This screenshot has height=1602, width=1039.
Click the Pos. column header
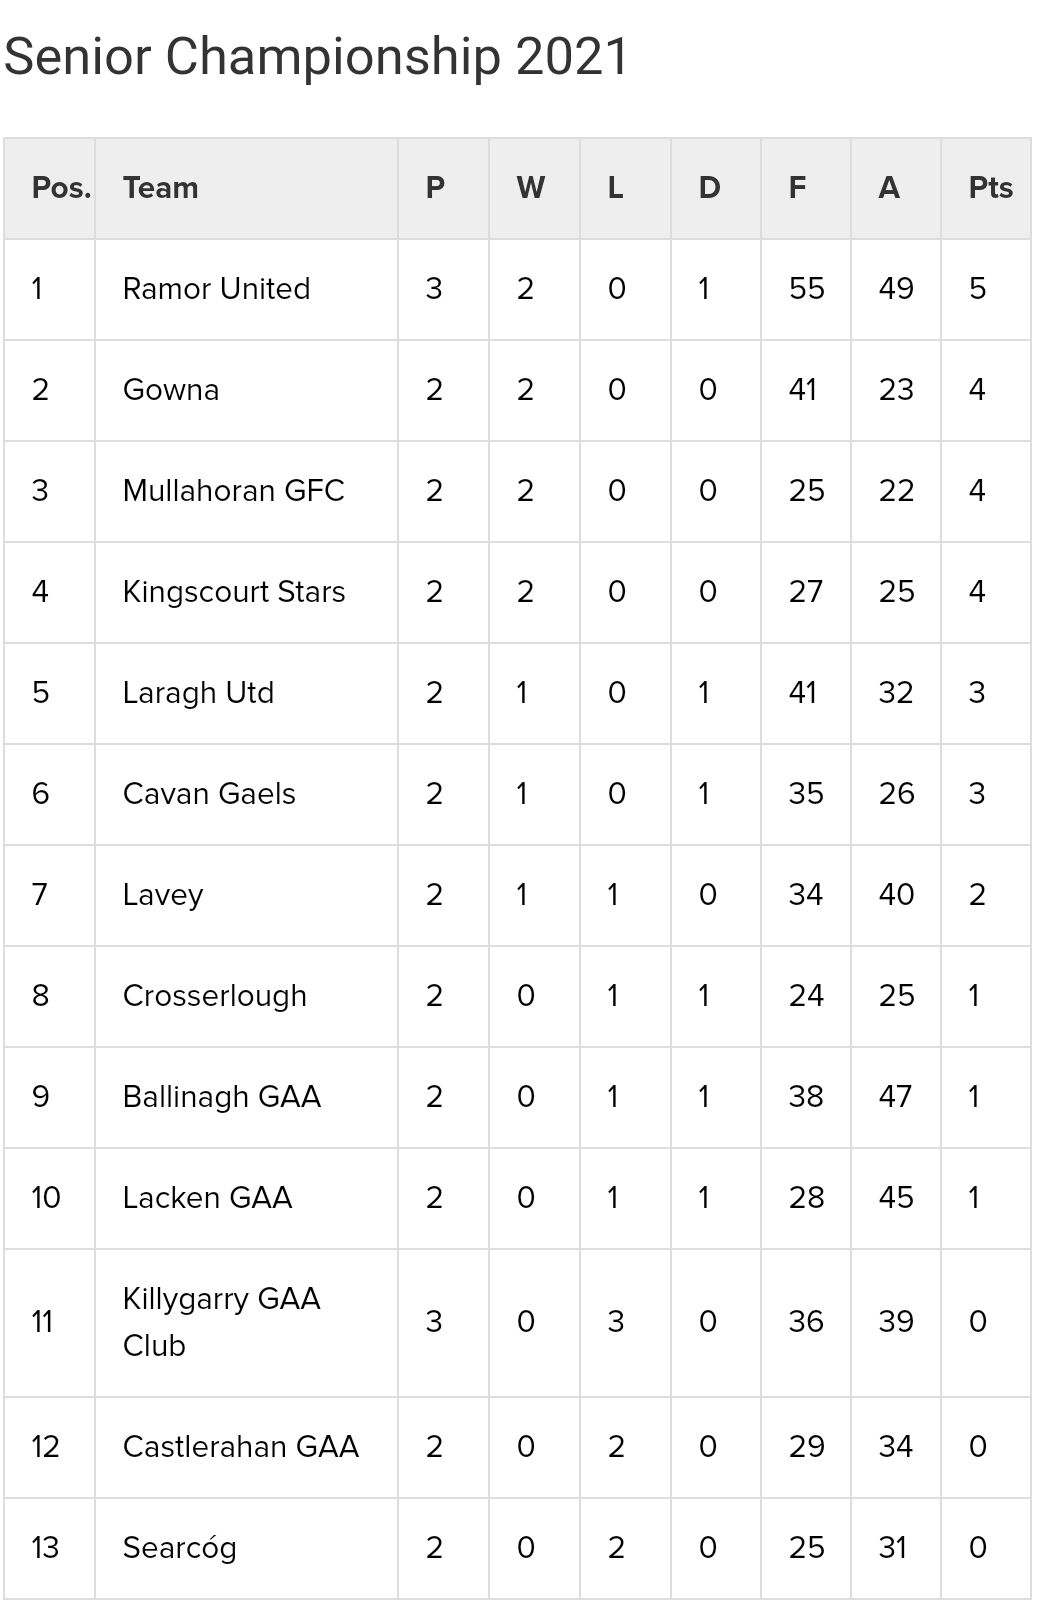[x=61, y=188]
